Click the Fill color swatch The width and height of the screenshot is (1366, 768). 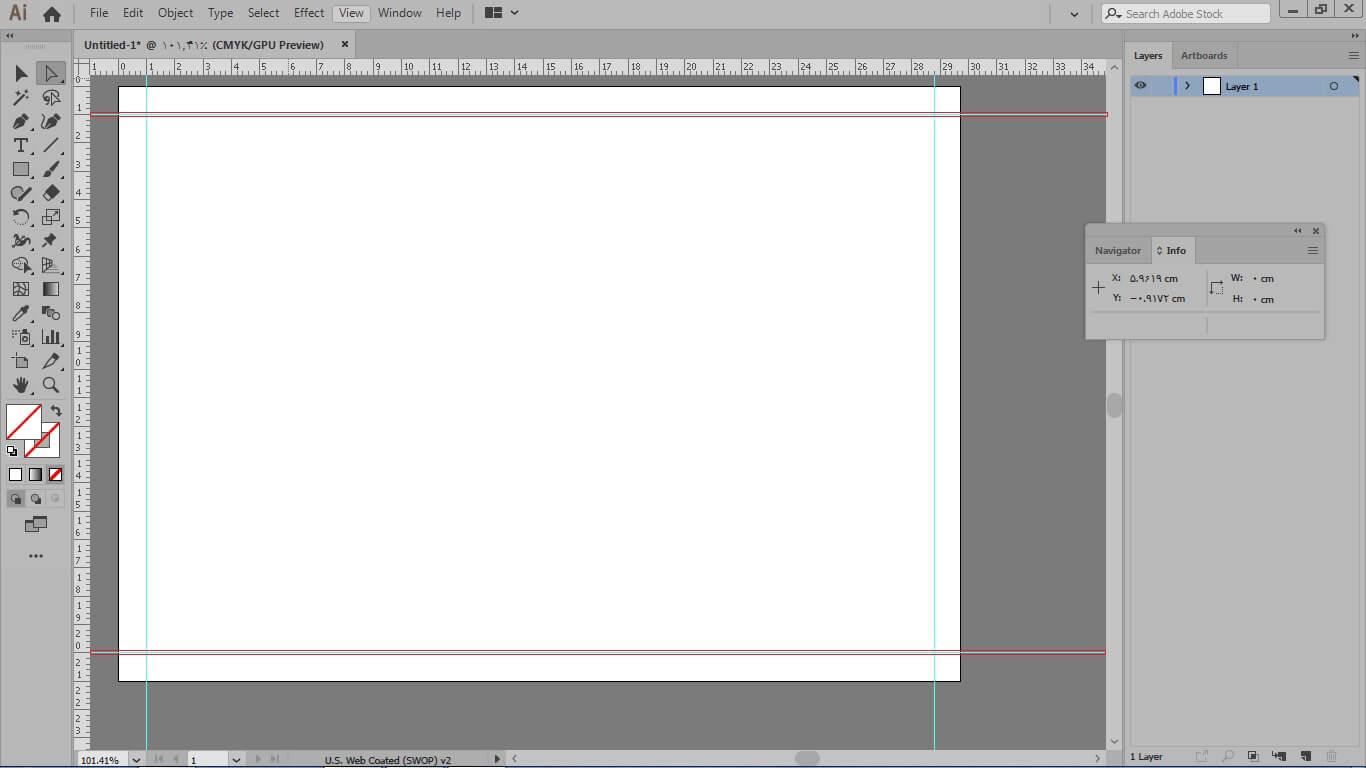tap(22, 421)
